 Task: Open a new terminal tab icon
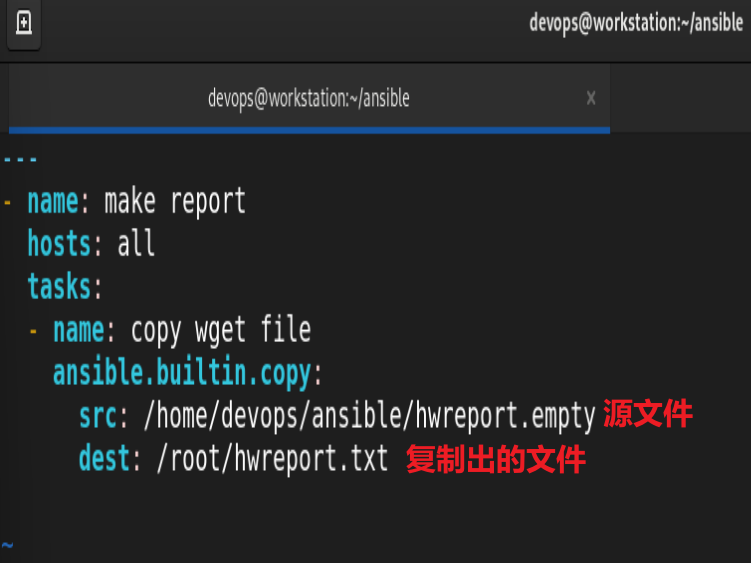coord(23,23)
